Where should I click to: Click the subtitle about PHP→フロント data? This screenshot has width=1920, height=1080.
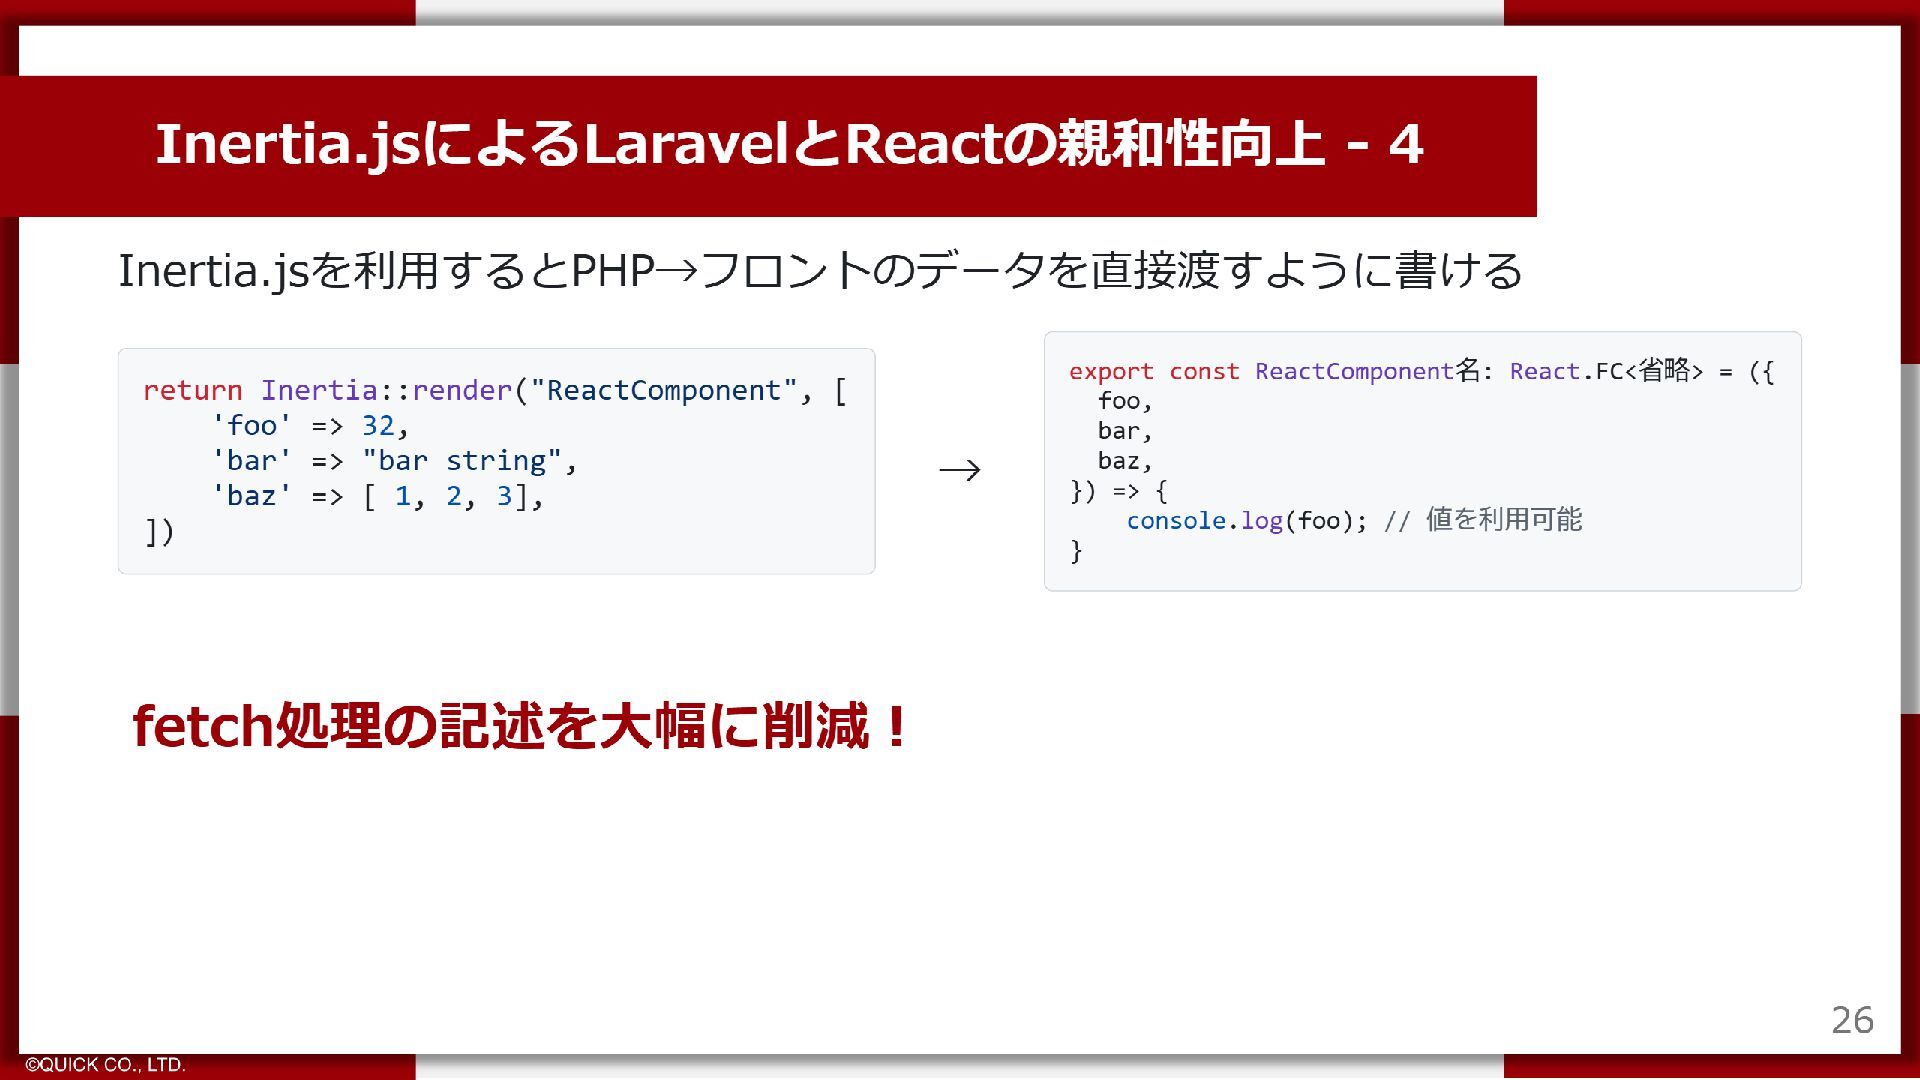820,271
